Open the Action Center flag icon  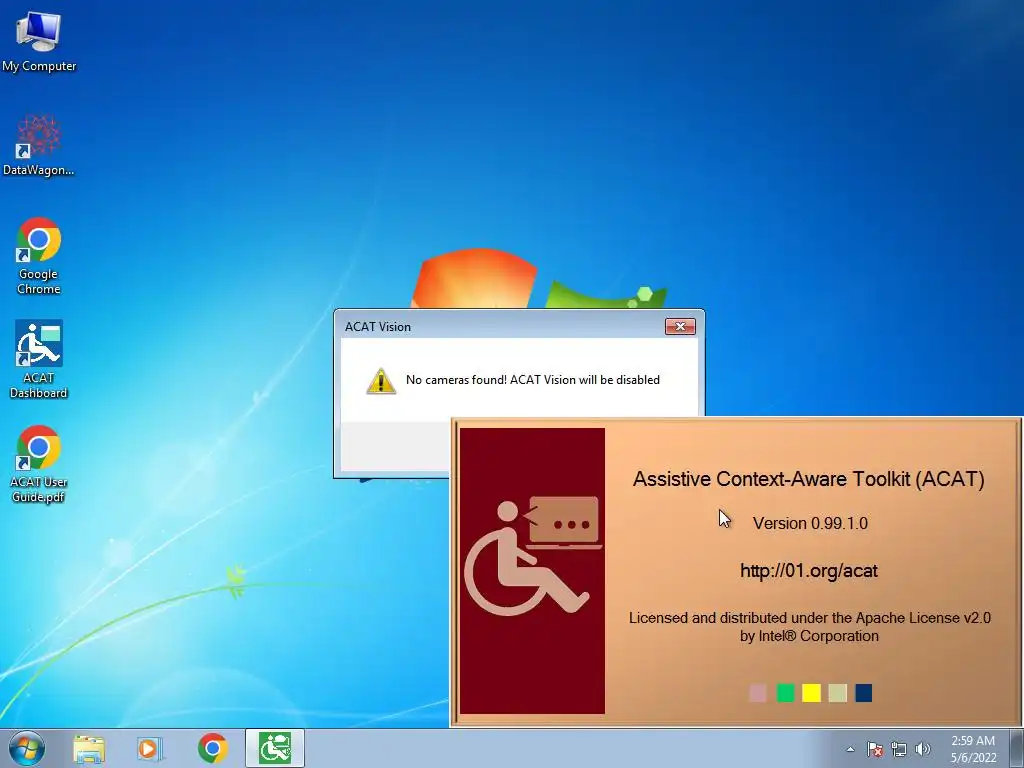pyautogui.click(x=875, y=749)
